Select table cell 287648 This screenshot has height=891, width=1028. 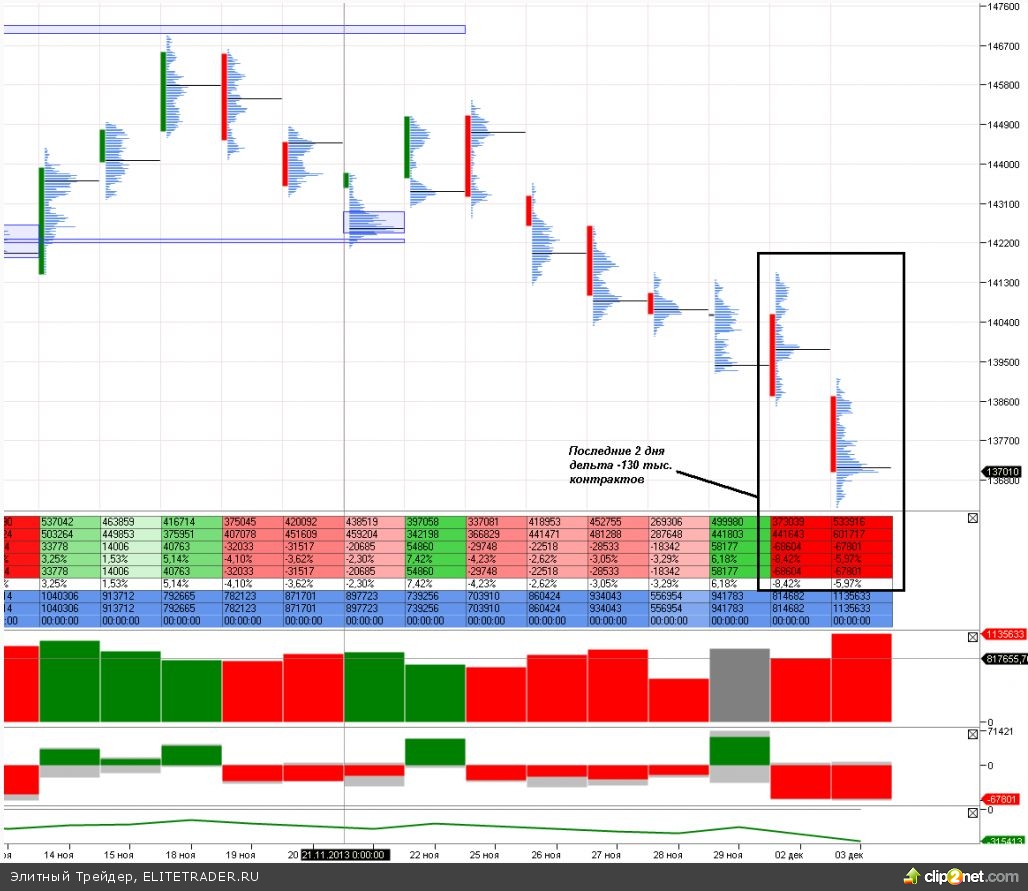(x=679, y=534)
